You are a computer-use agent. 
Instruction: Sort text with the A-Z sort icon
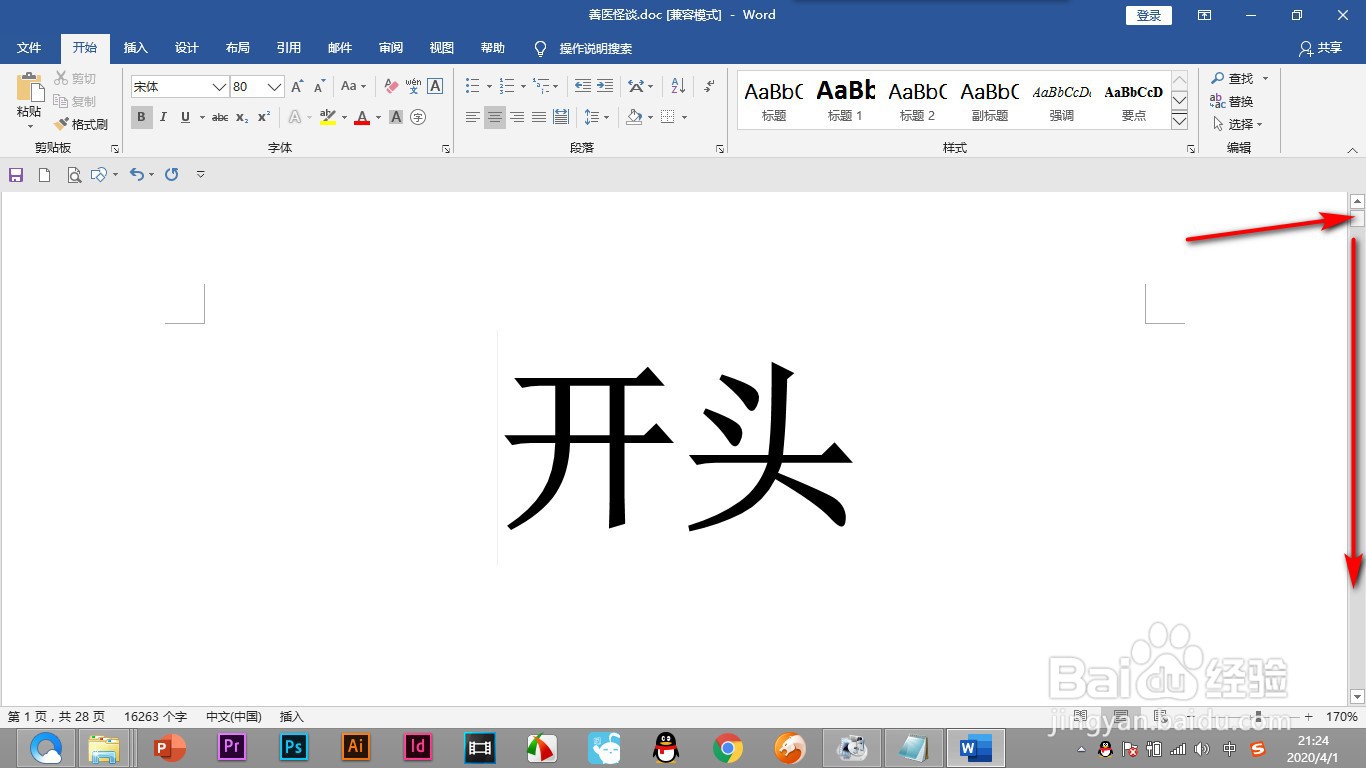[x=678, y=87]
